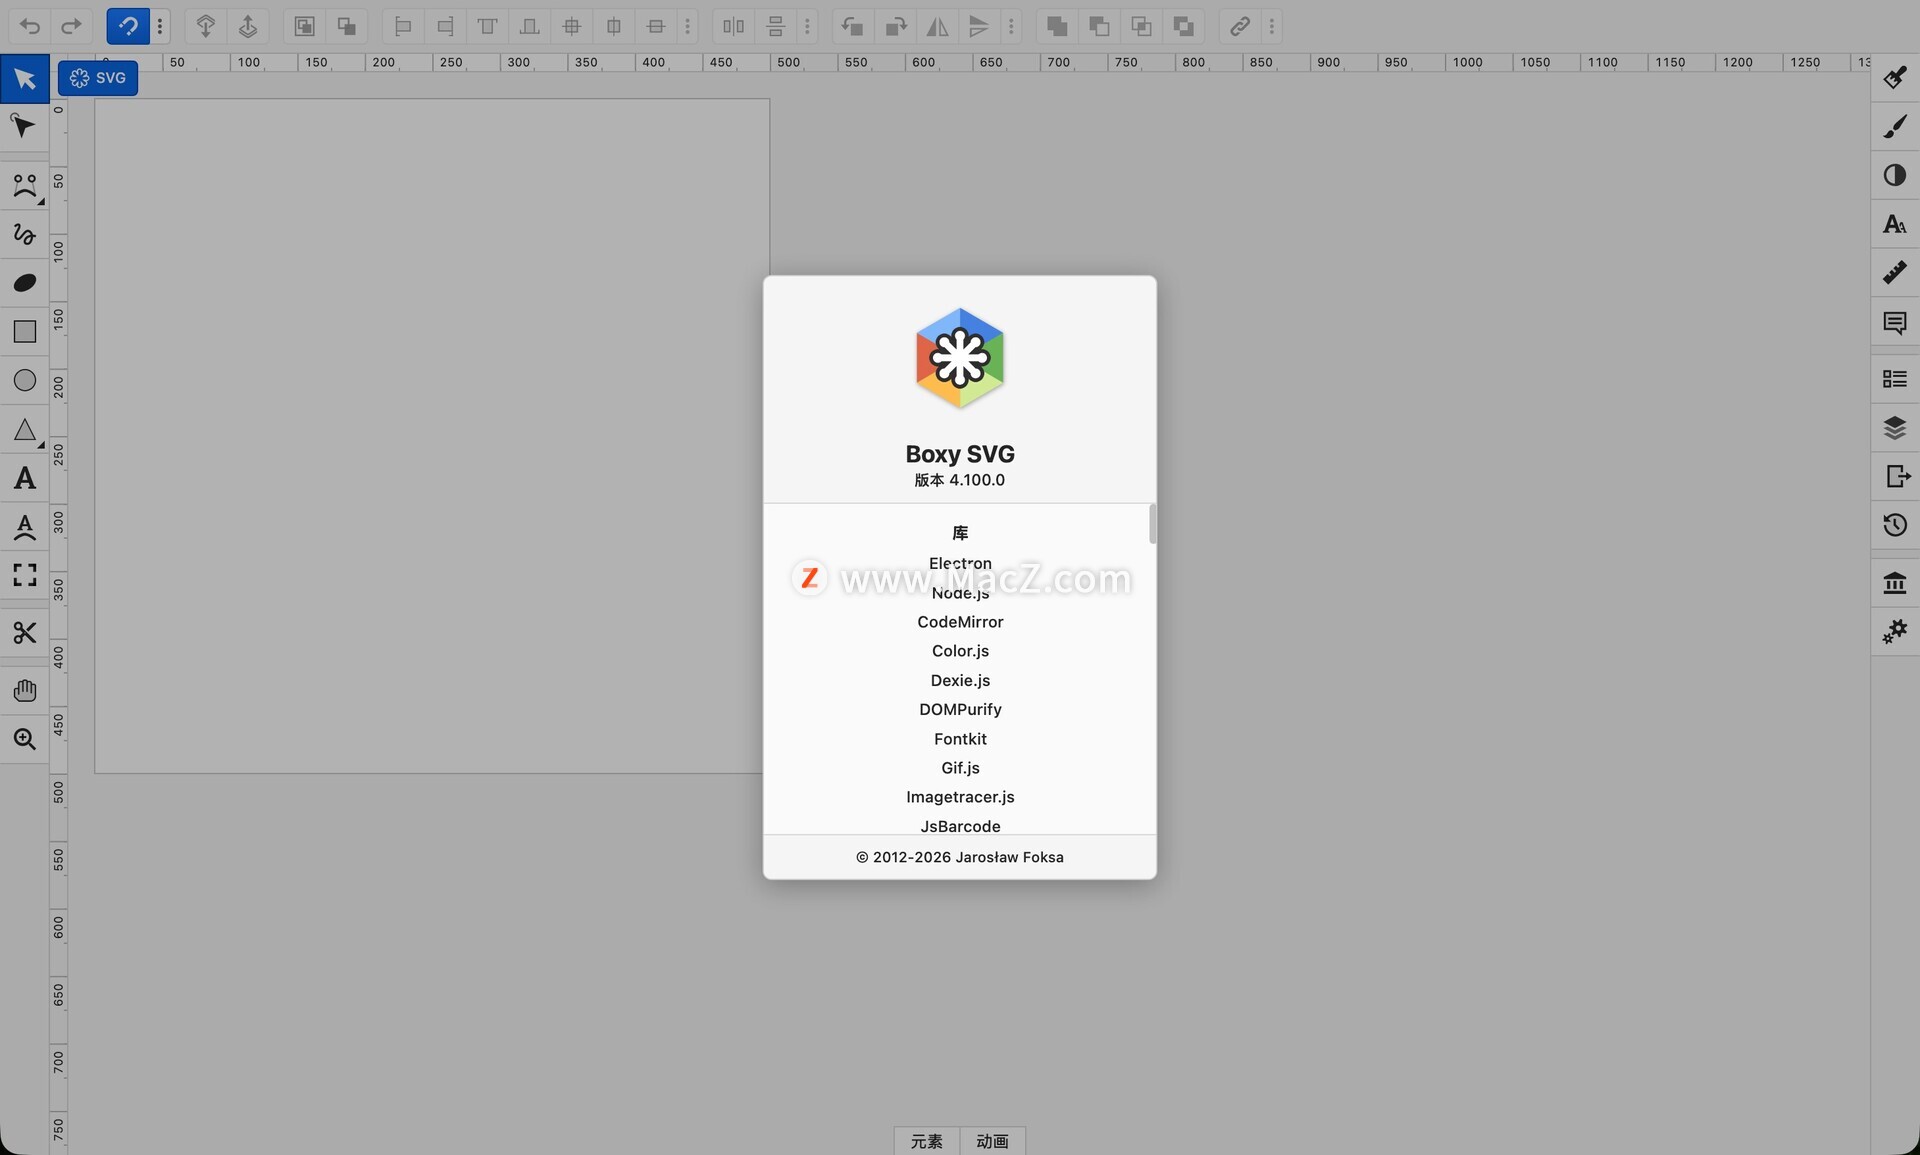1920x1155 pixels.
Task: Toggle the Compositing half-circle panel
Action: point(1894,175)
